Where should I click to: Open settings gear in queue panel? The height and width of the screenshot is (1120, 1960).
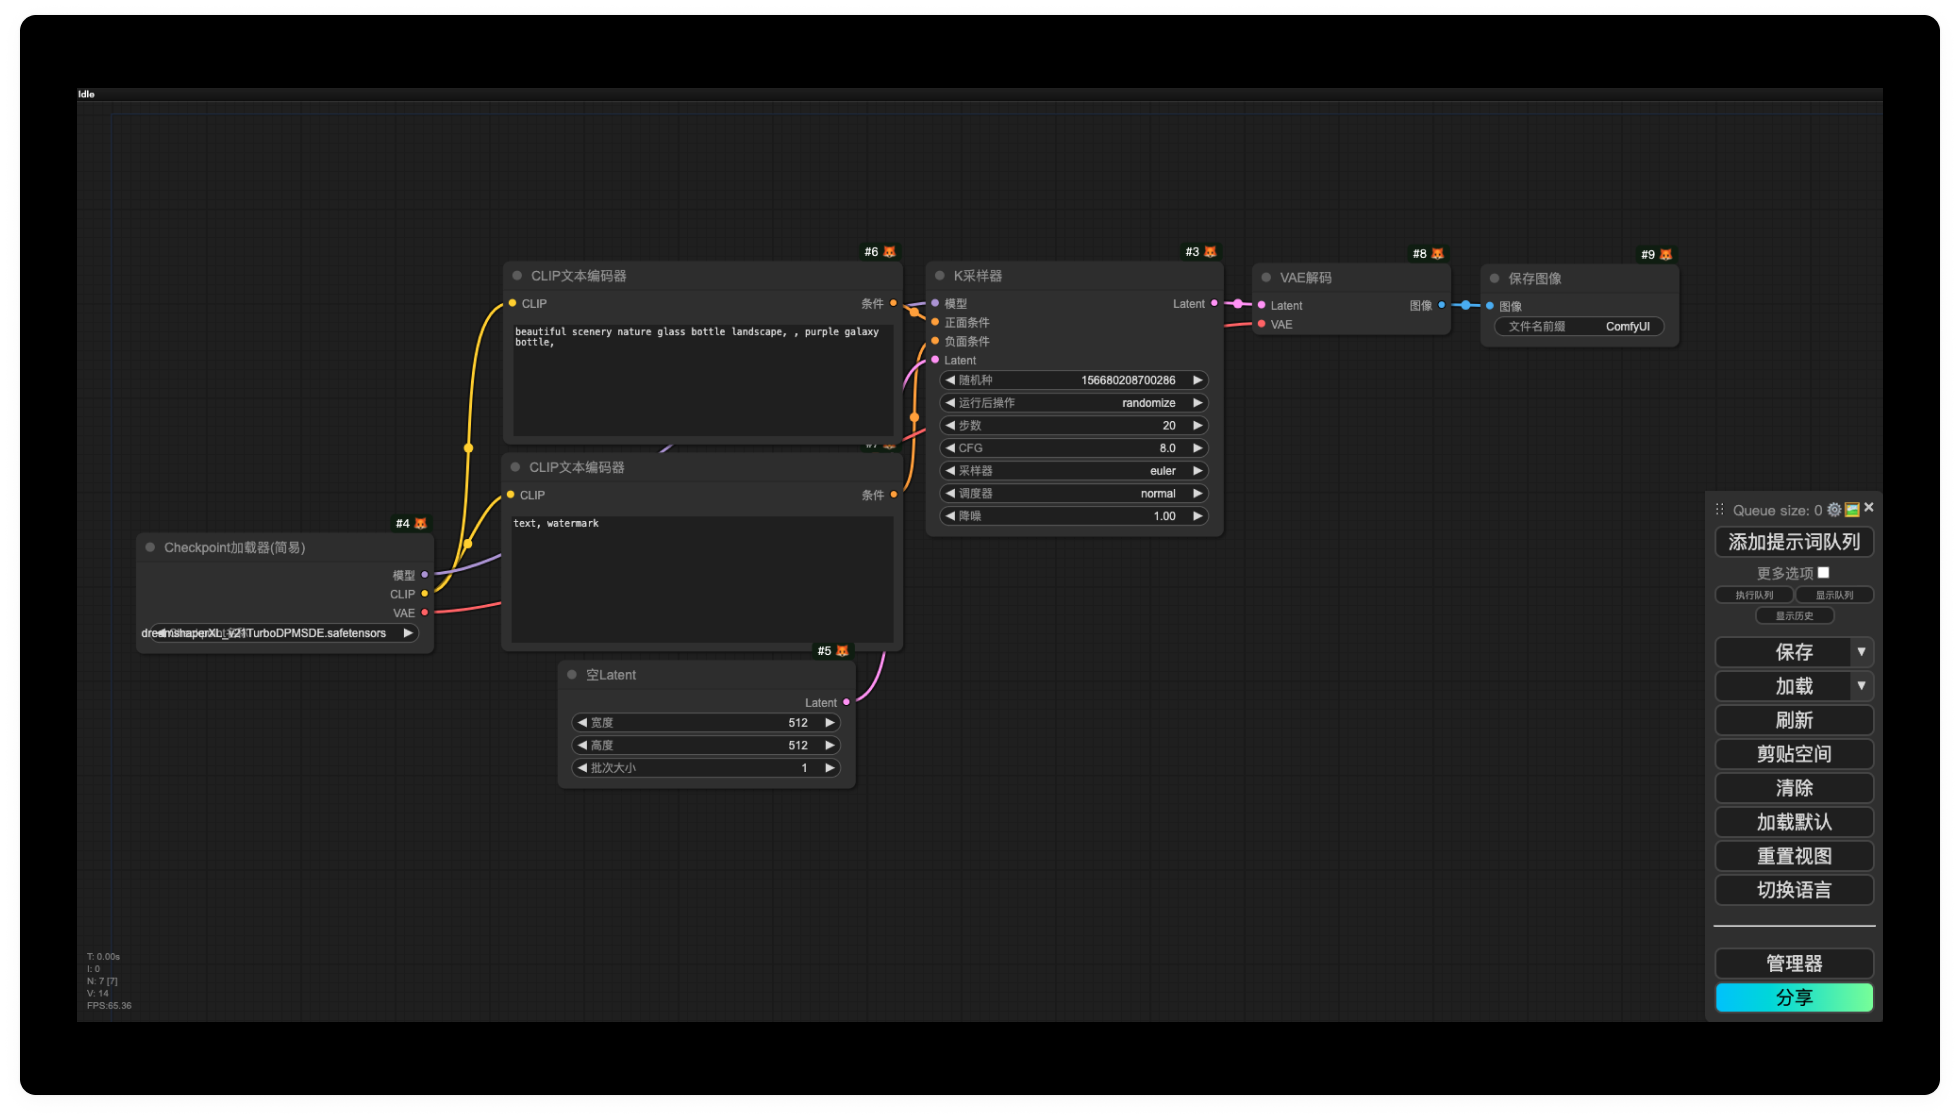coord(1833,510)
